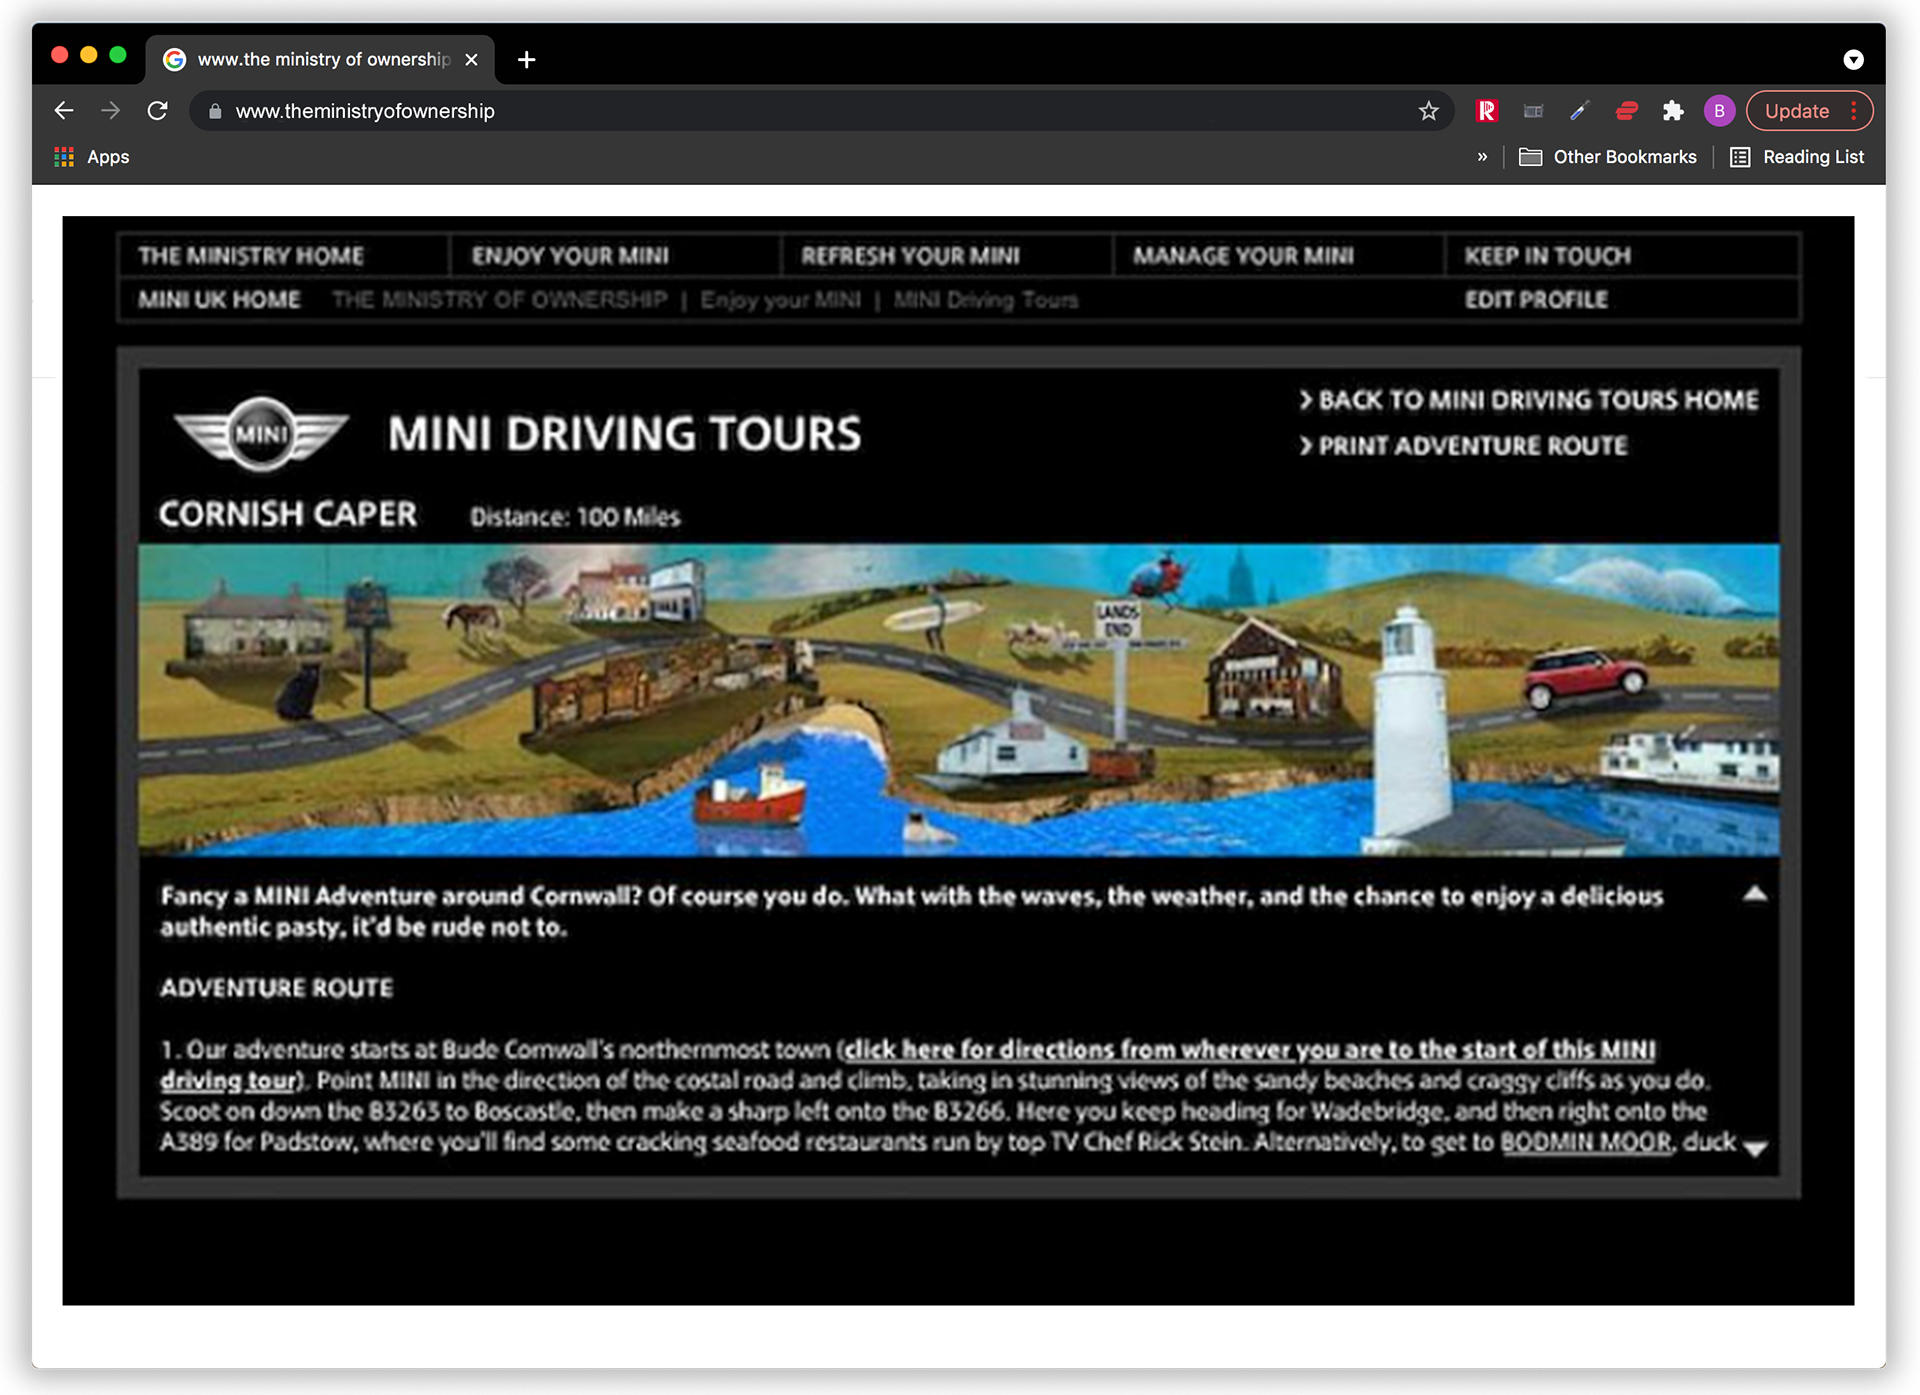This screenshot has width=1920, height=1395.
Task: Click the ADVENTURE ROUTE heading
Action: click(x=277, y=988)
